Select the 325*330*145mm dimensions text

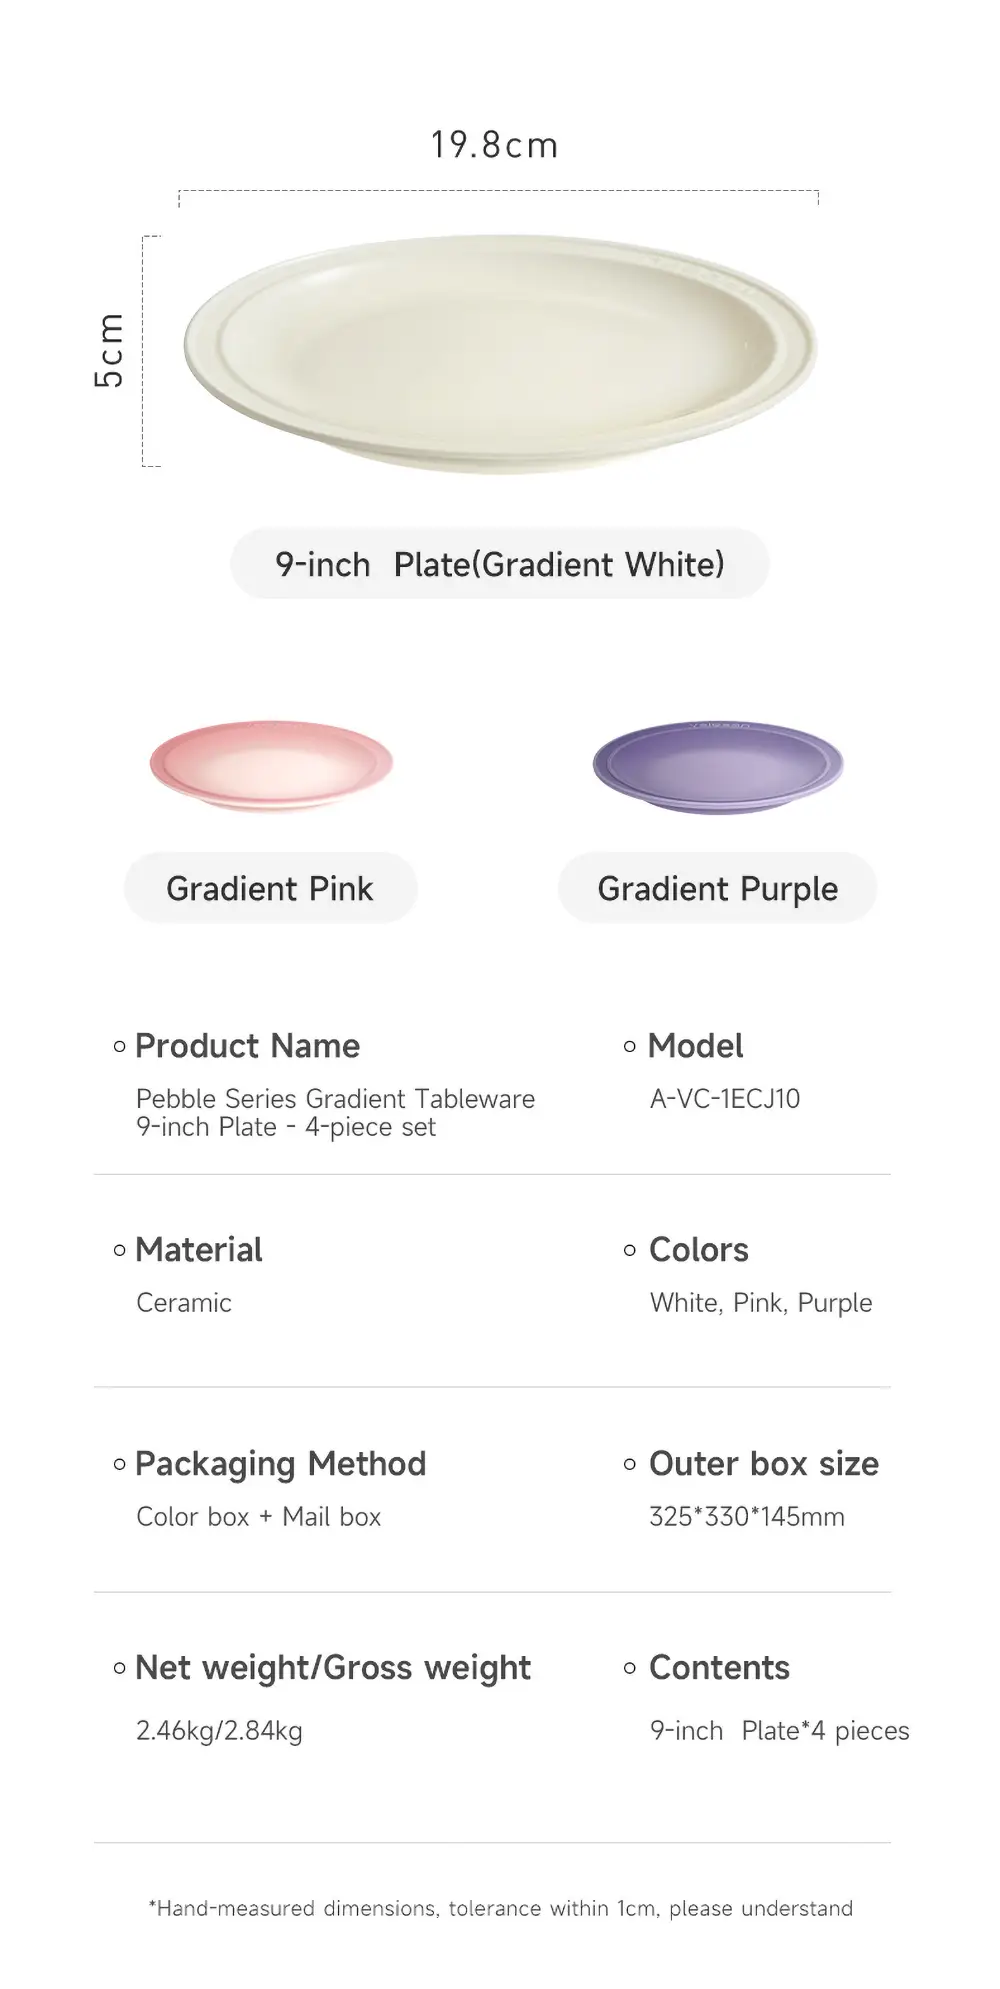[x=747, y=1517]
